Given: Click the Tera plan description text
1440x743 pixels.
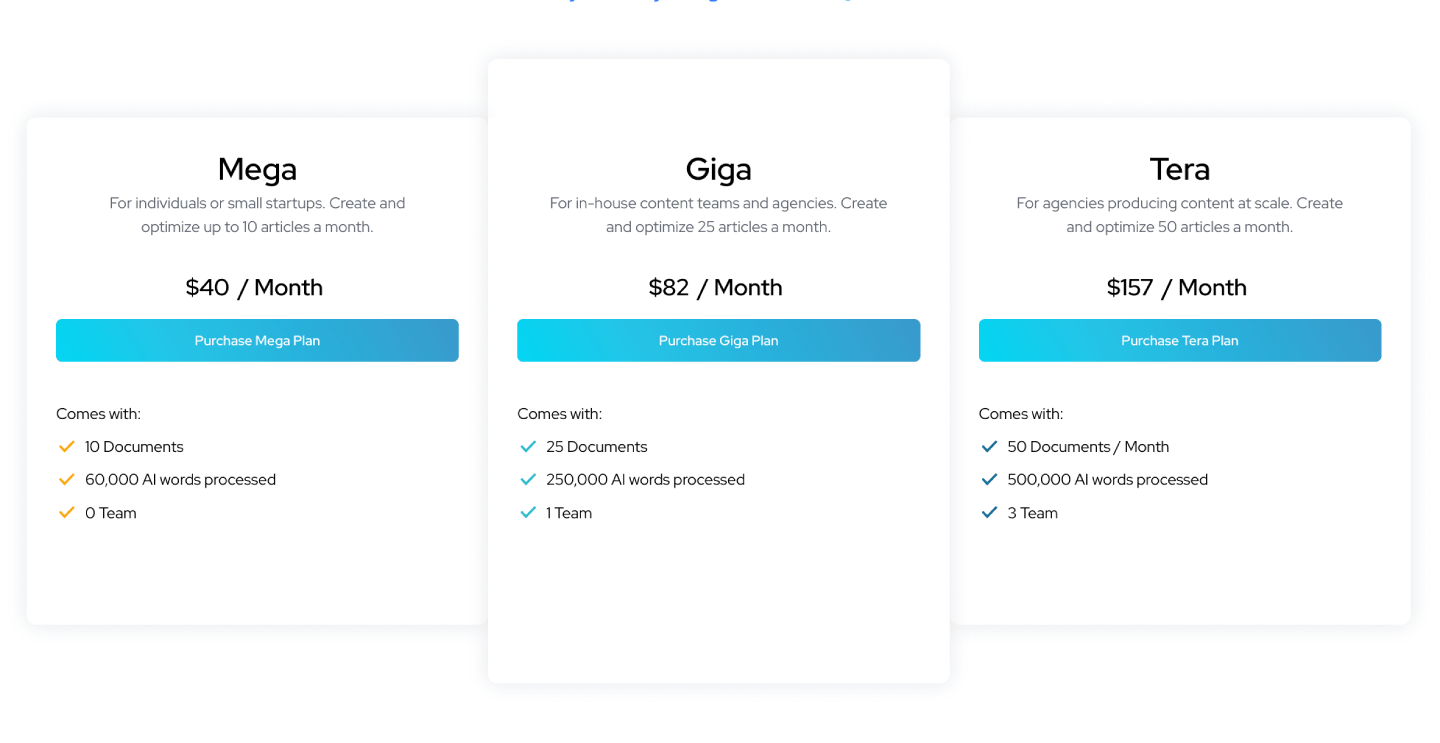Looking at the screenshot, I should [x=1179, y=215].
